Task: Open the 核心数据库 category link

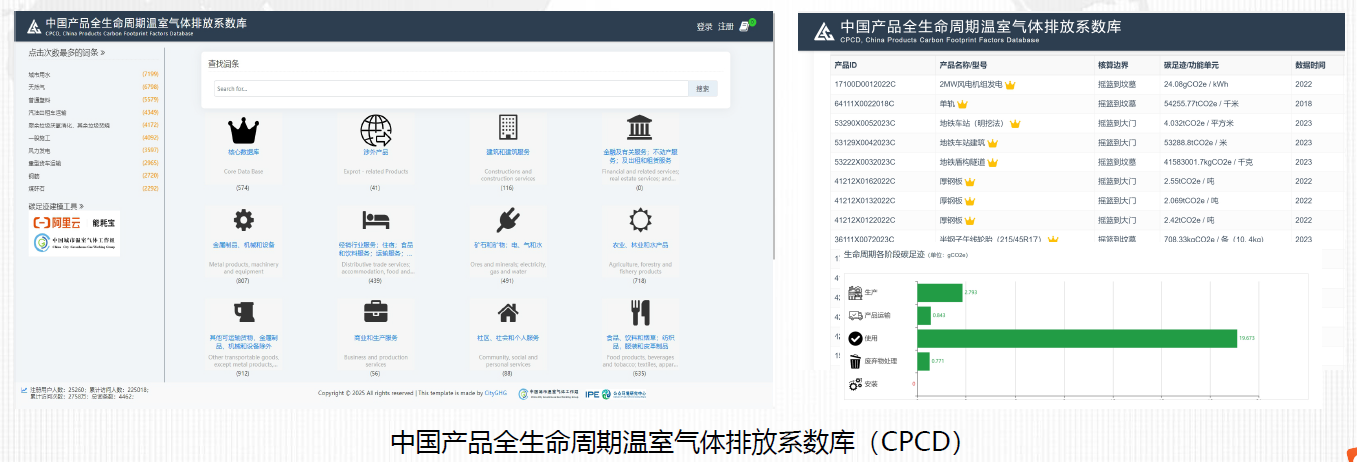Action: (x=243, y=152)
